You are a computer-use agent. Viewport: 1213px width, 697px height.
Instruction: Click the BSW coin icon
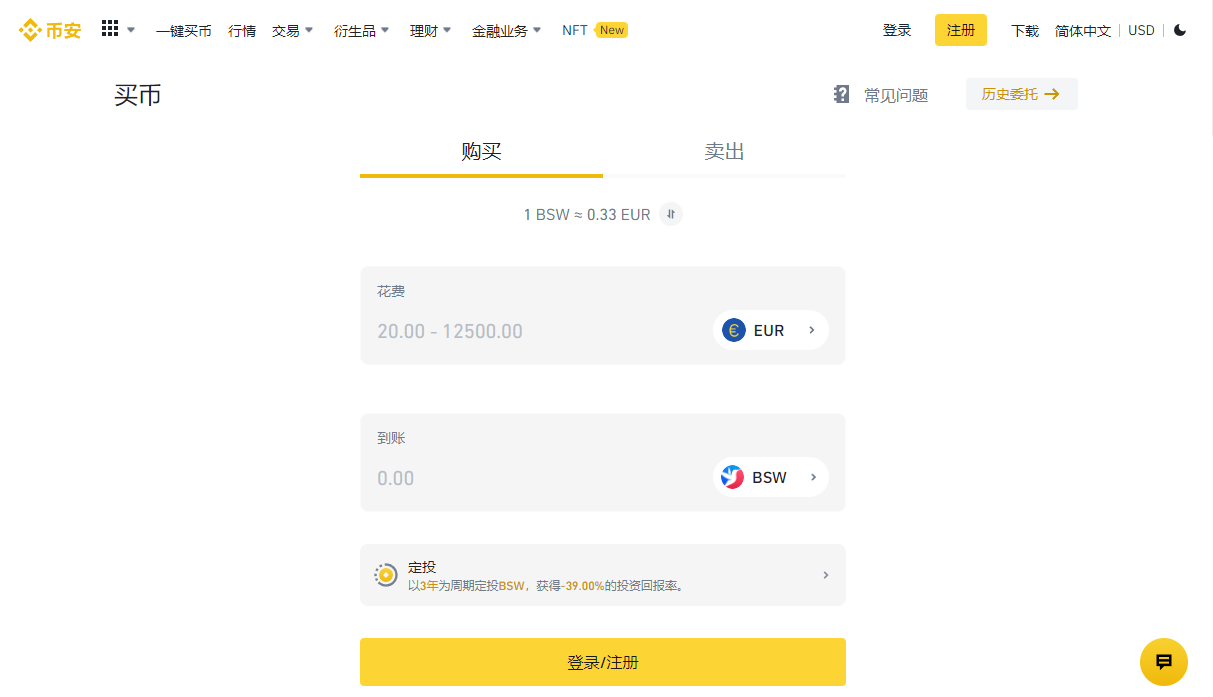pyautogui.click(x=733, y=477)
